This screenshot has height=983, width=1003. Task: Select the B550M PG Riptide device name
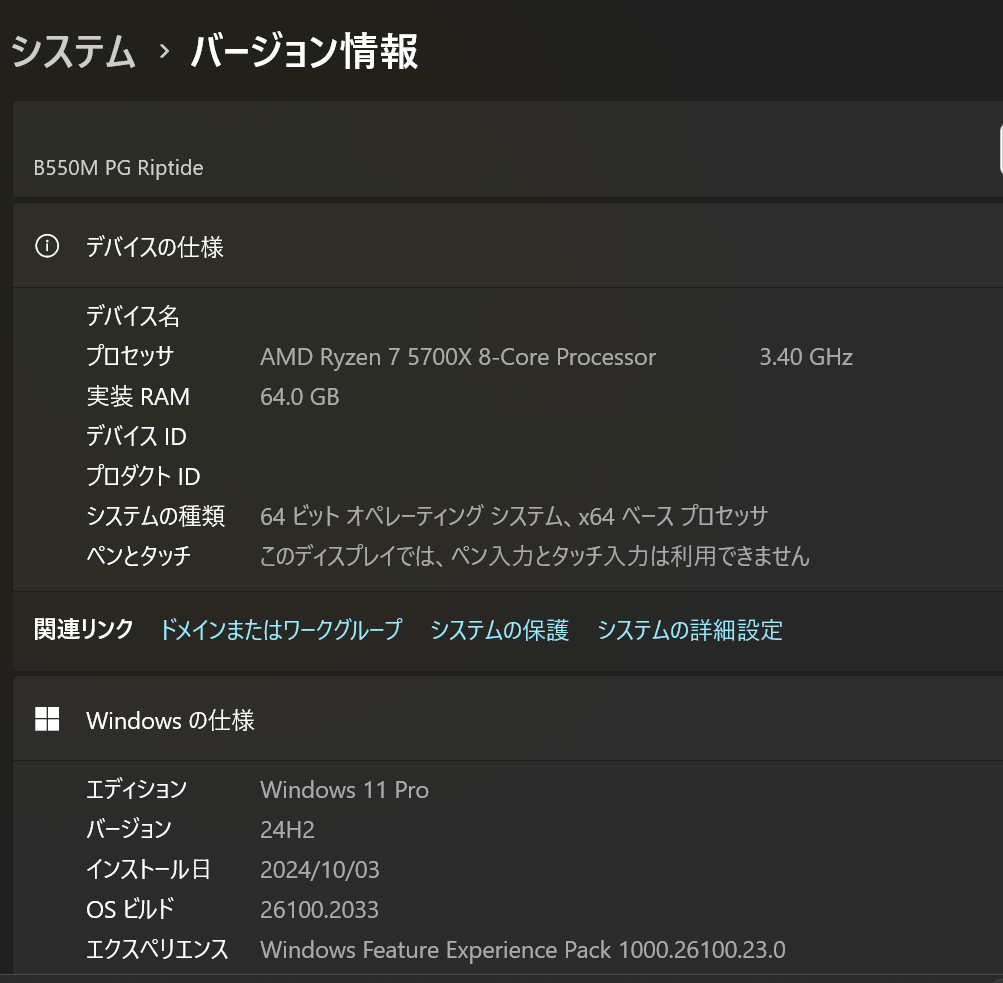(118, 168)
